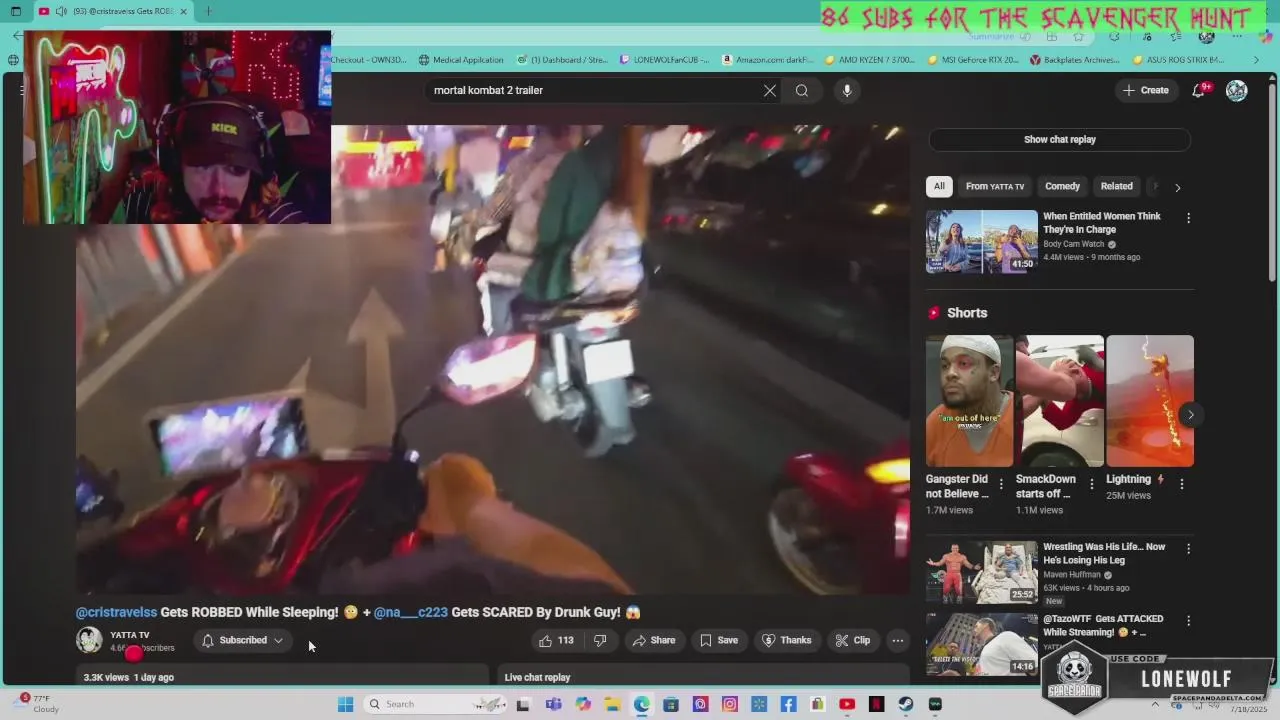1280x720 pixels.
Task: Click the Windows taskbar search box
Action: click(435, 704)
